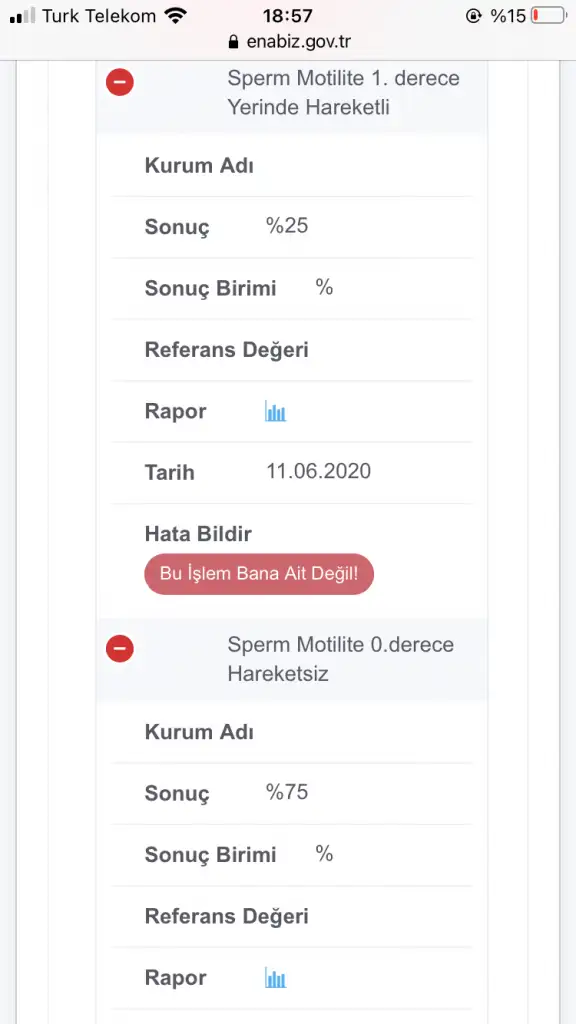Image resolution: width=576 pixels, height=1024 pixels.
Task: Tap the lock icon beside enabiz.gov.tr
Action: (233, 42)
